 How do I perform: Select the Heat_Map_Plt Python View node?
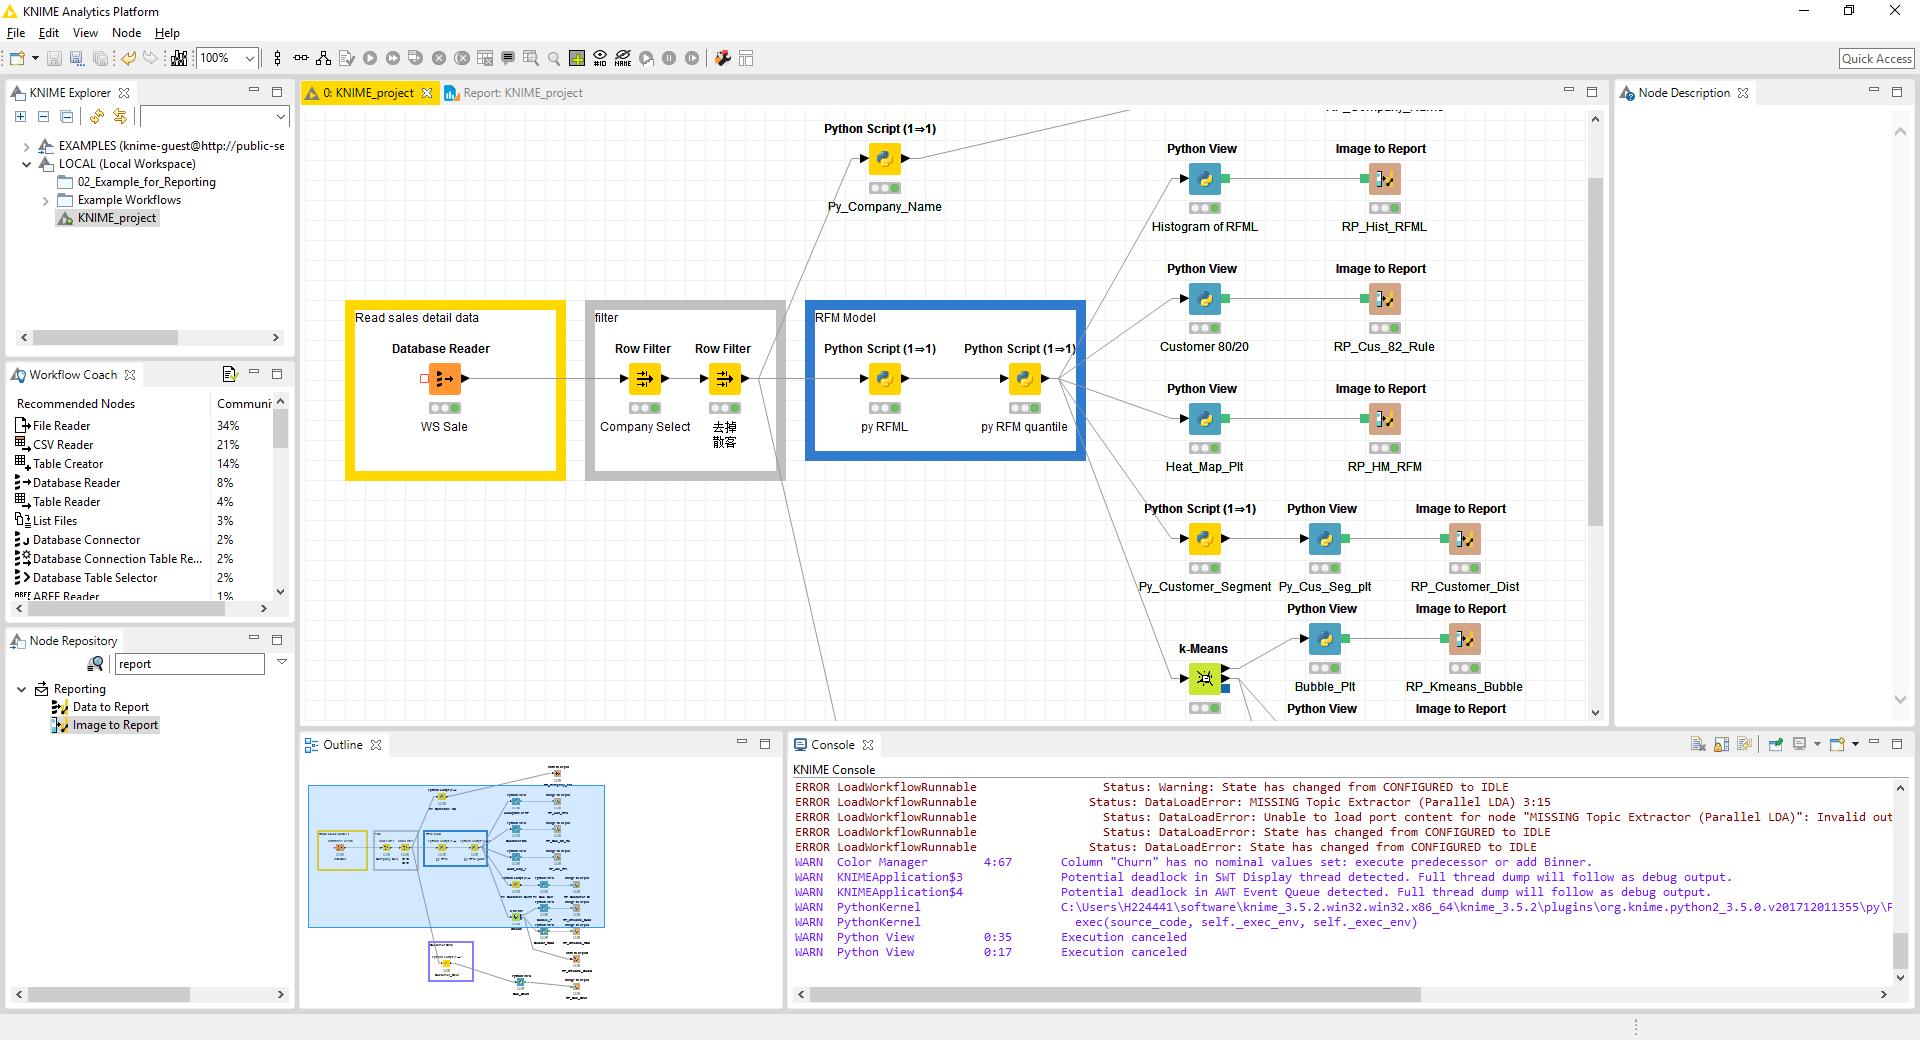click(x=1205, y=419)
